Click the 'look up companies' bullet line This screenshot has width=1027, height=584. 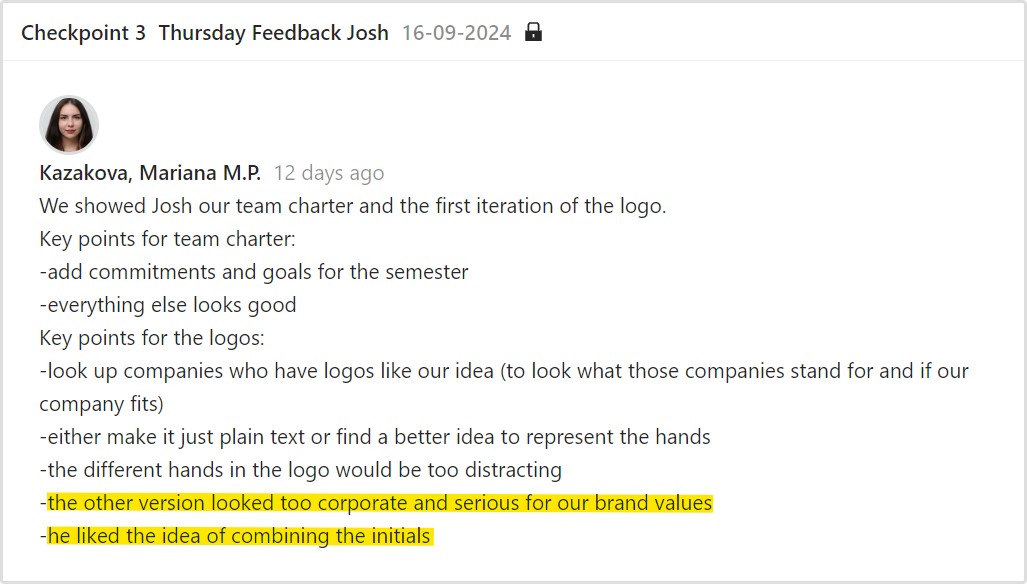coord(504,371)
